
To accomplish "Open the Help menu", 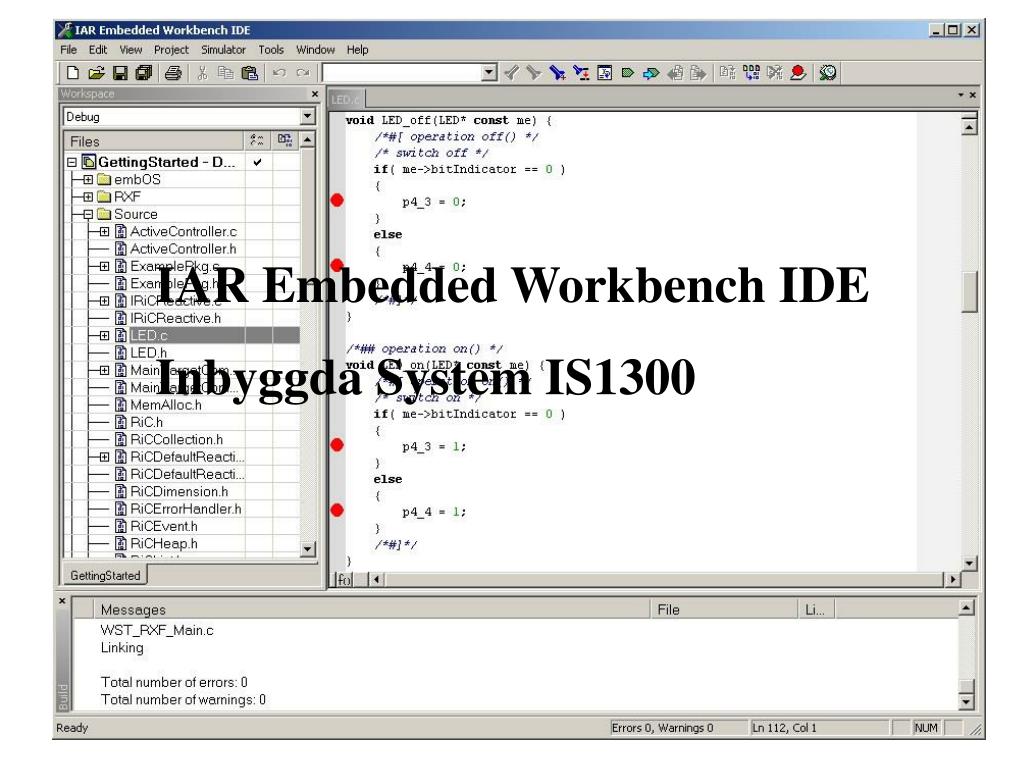I will click(357, 50).
